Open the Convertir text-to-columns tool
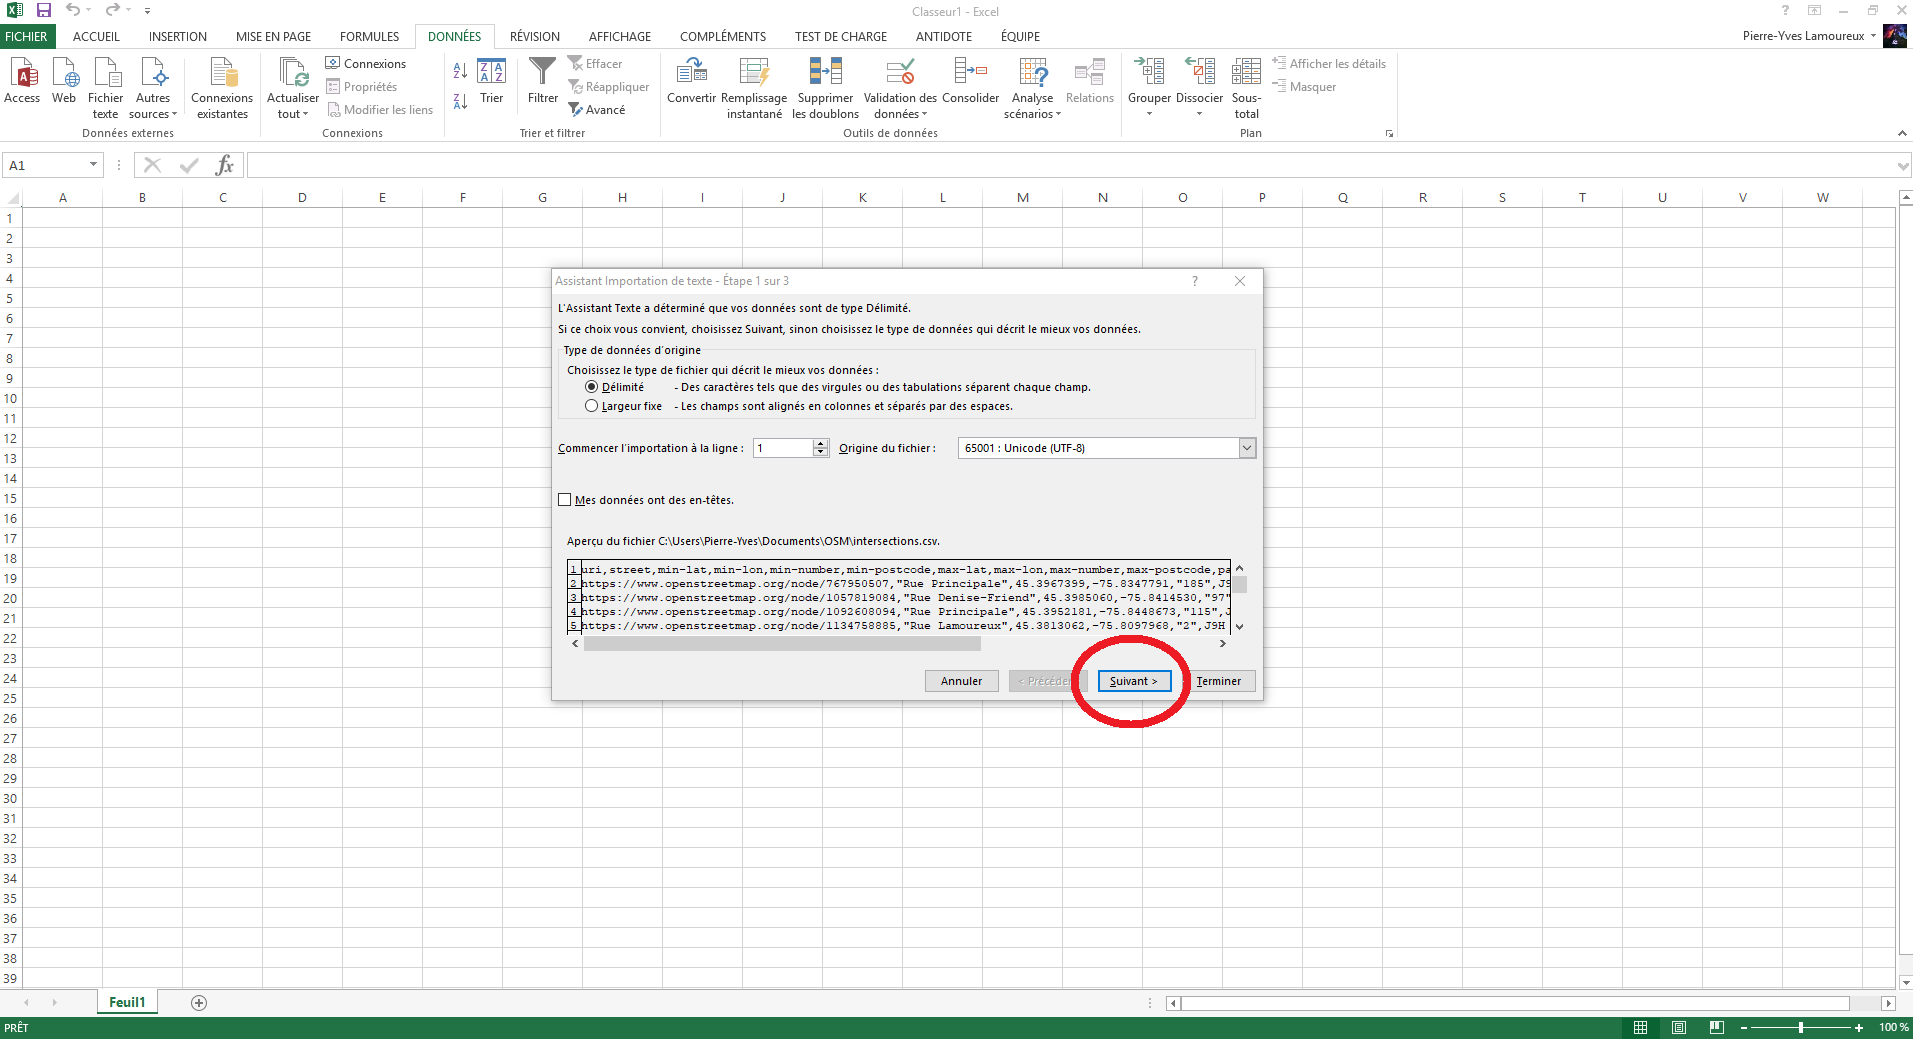Viewport: 1913px width, 1039px height. [691, 73]
